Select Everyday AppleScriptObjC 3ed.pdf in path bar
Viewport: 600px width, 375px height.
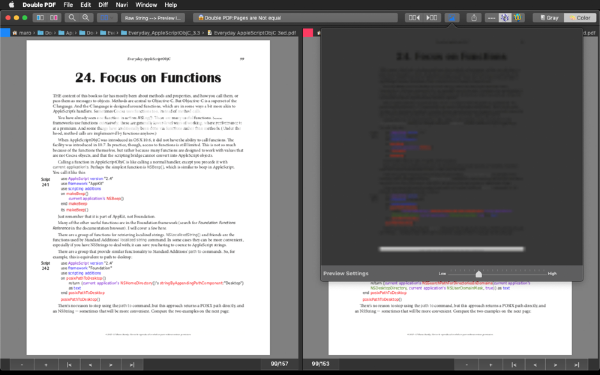coord(252,33)
